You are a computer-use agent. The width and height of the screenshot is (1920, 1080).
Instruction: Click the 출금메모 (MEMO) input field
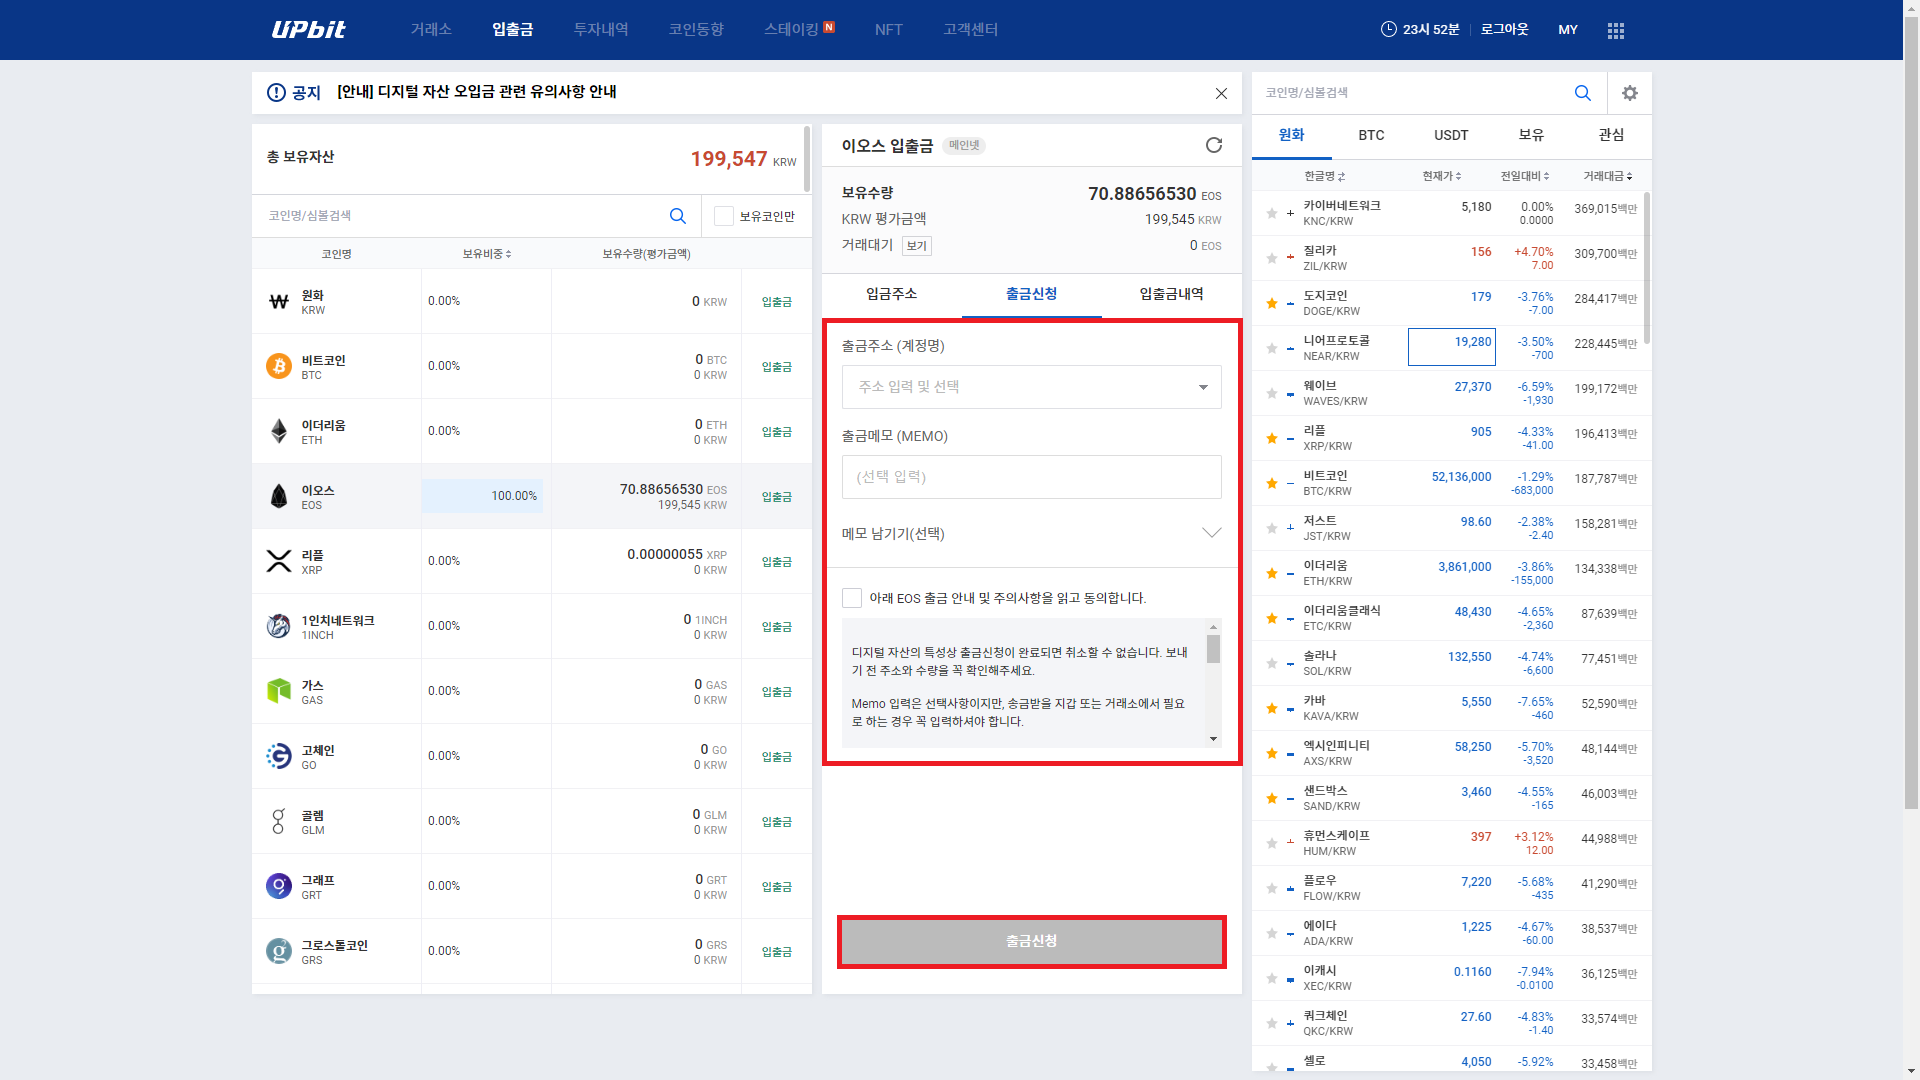click(x=1031, y=477)
